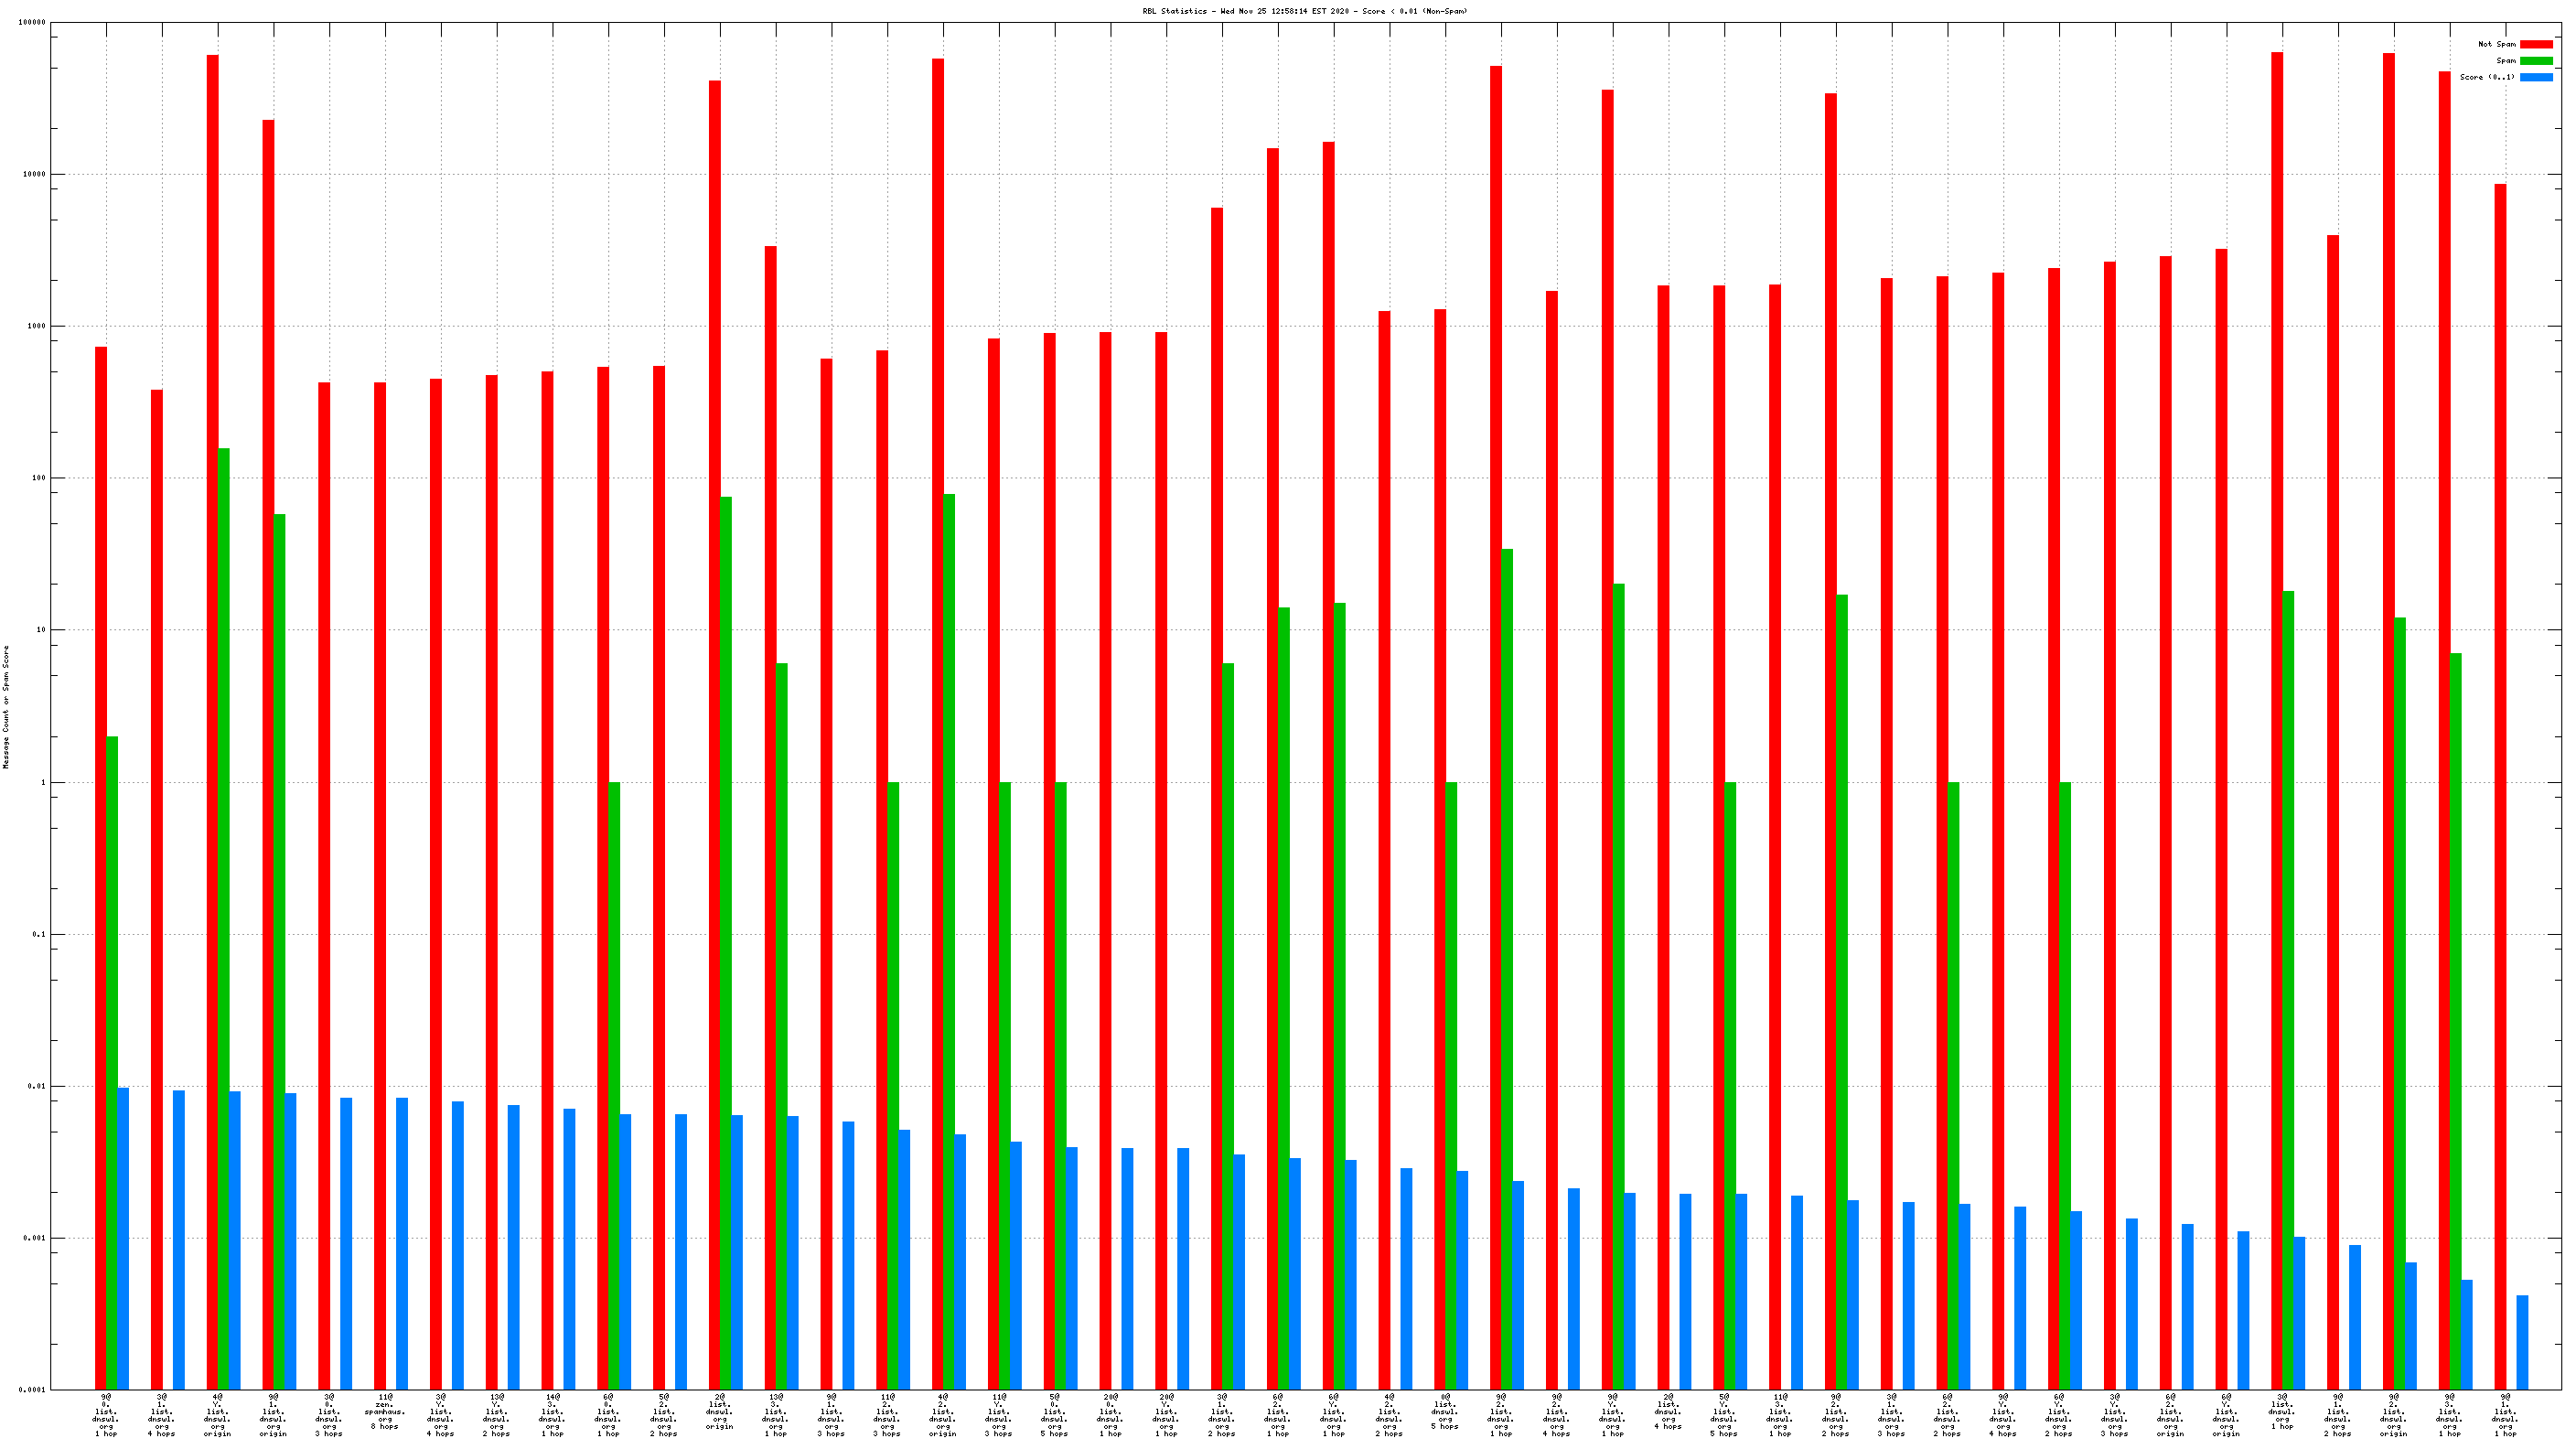Image resolution: width=2576 pixels, height=1449 pixels.
Task: Click the "Score (0..1)" legend text
Action: coord(2486,77)
